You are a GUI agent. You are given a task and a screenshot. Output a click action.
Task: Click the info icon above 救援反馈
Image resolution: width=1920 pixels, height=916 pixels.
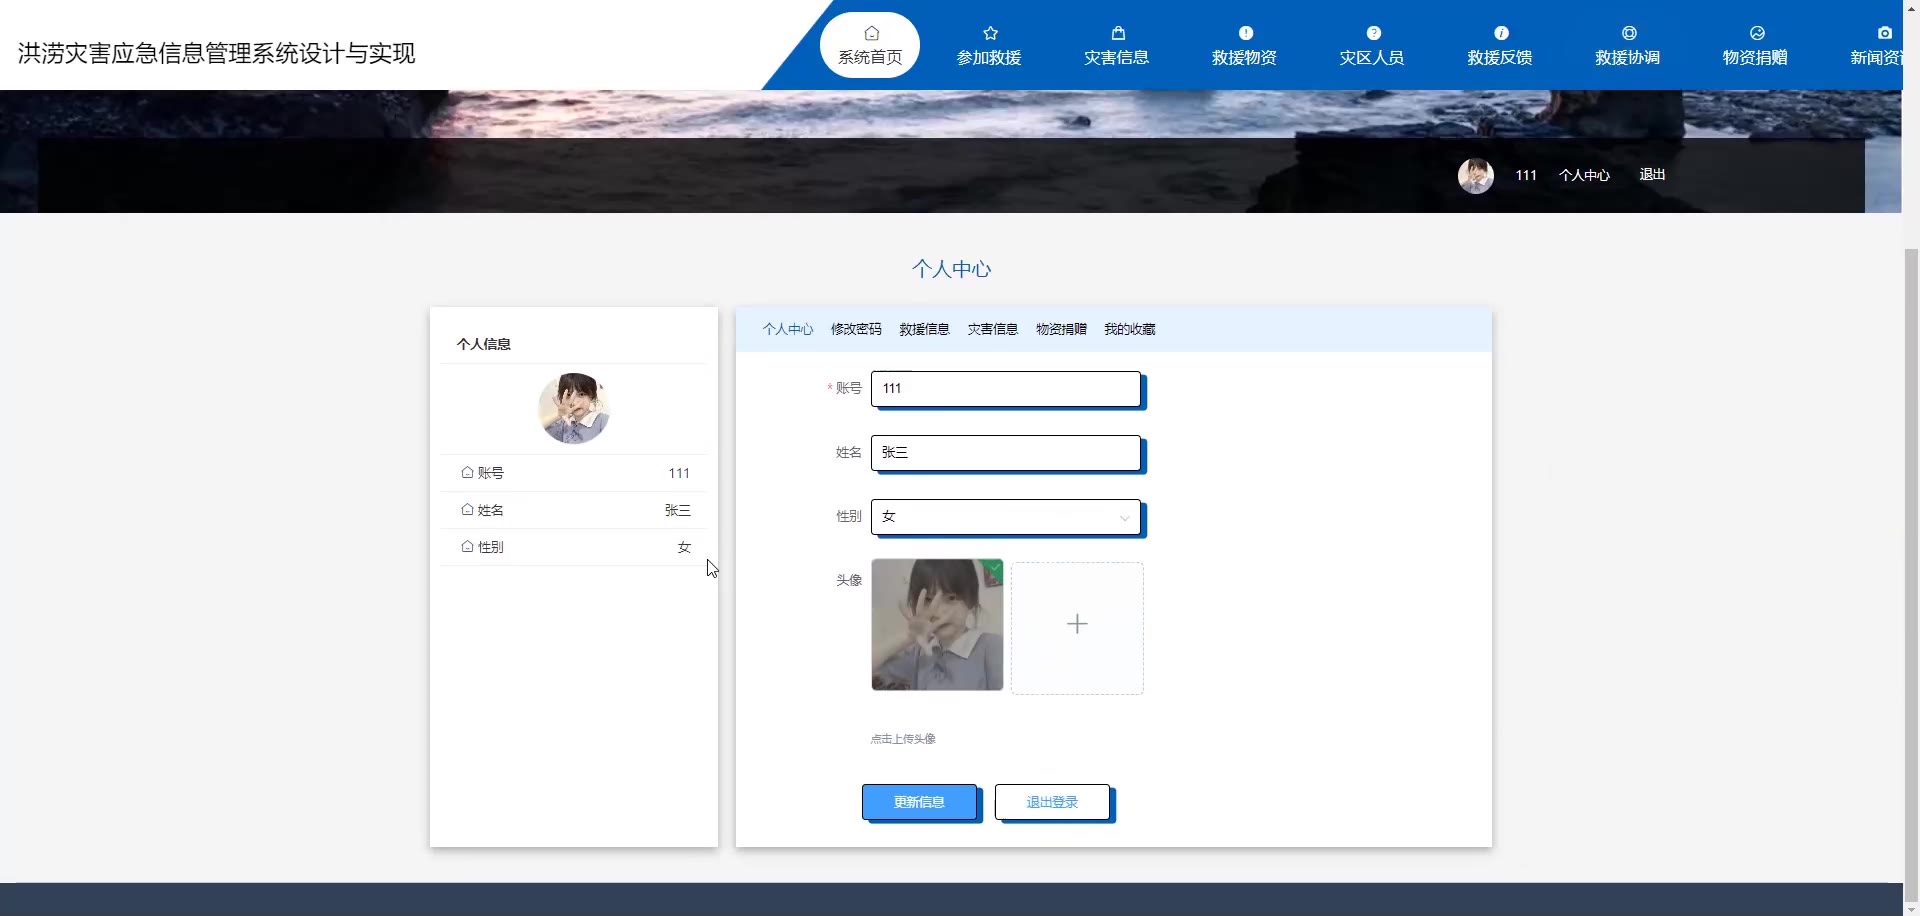(x=1501, y=33)
